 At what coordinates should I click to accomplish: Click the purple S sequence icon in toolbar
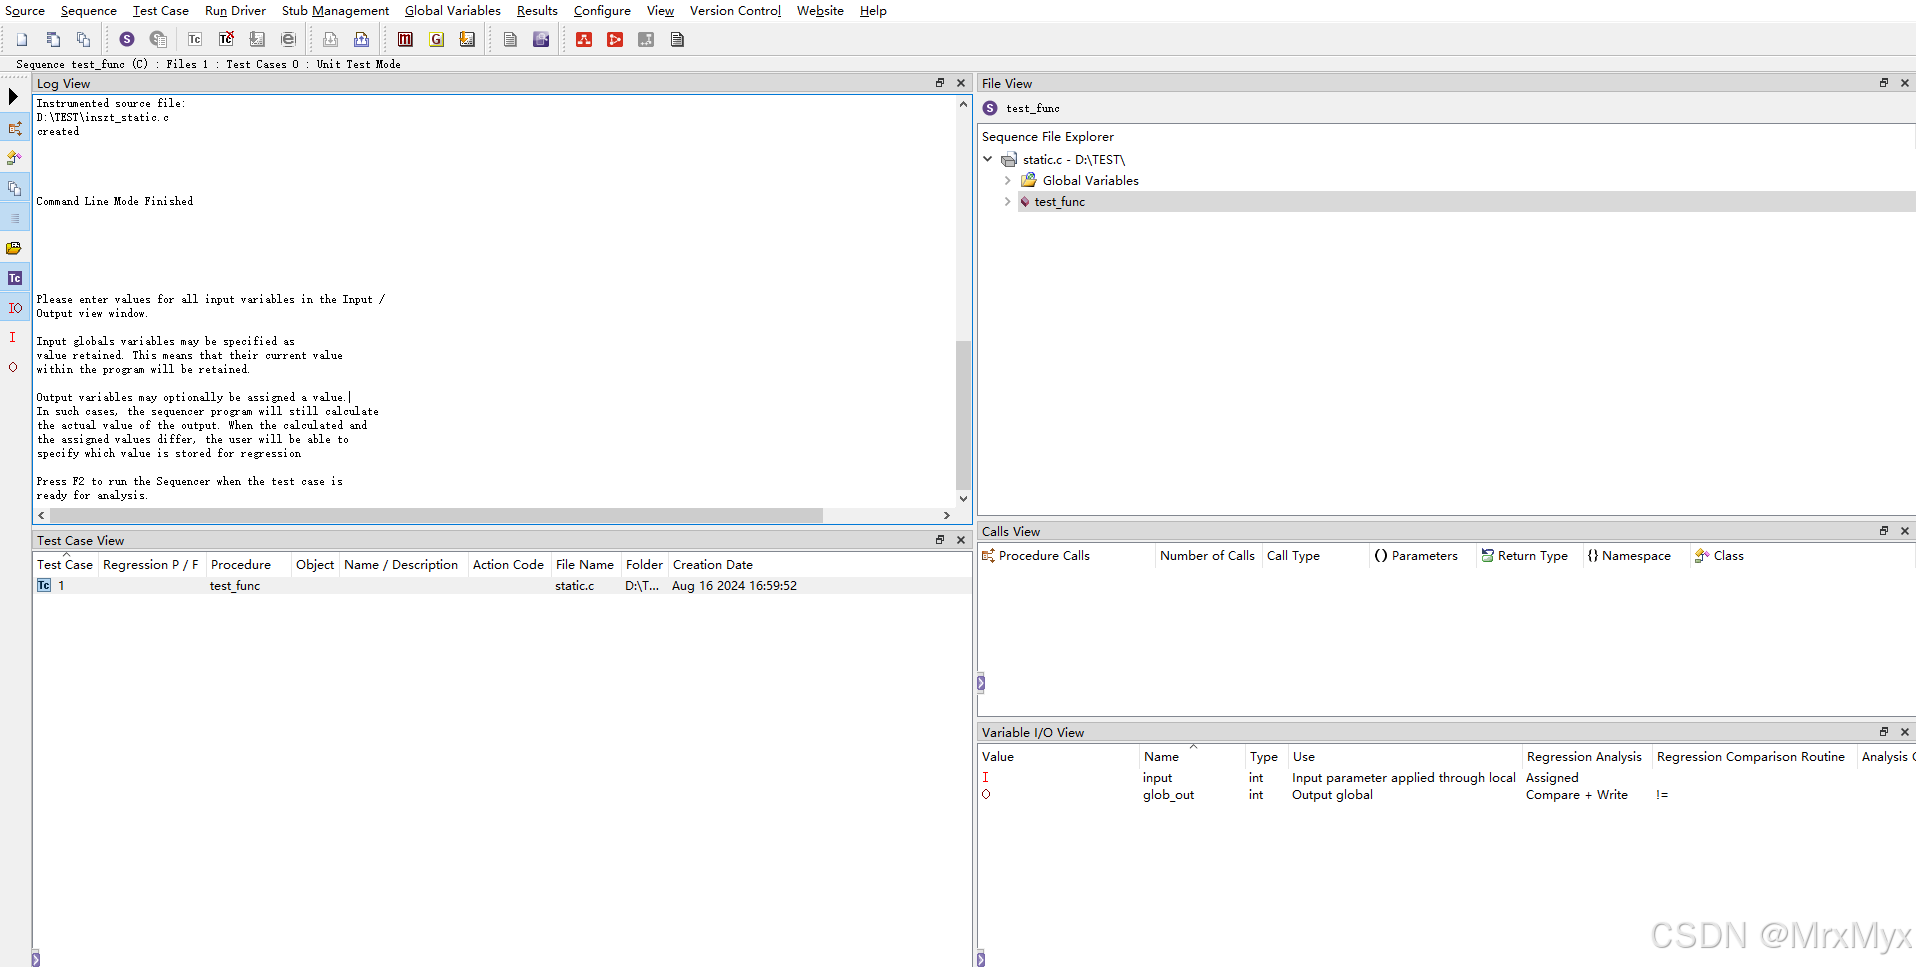pyautogui.click(x=127, y=39)
